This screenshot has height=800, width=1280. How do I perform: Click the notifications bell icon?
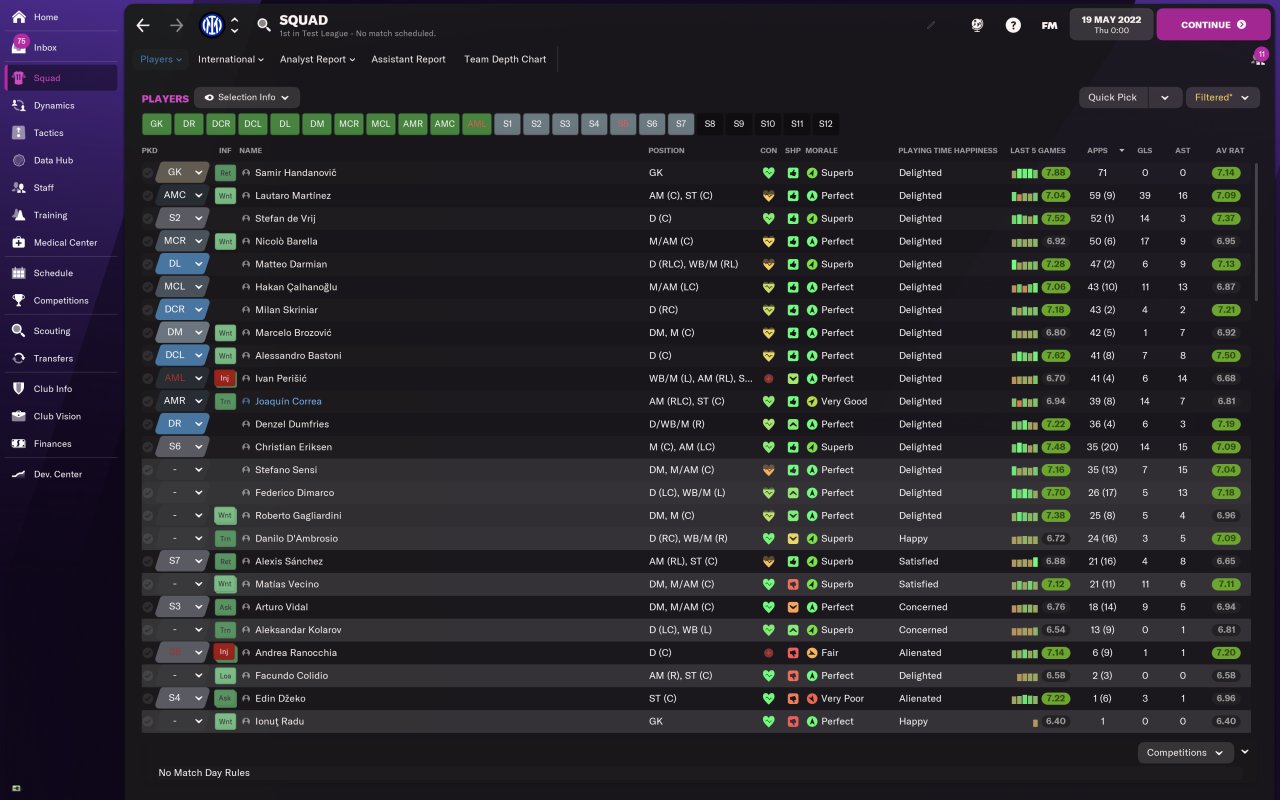pos(1258,59)
